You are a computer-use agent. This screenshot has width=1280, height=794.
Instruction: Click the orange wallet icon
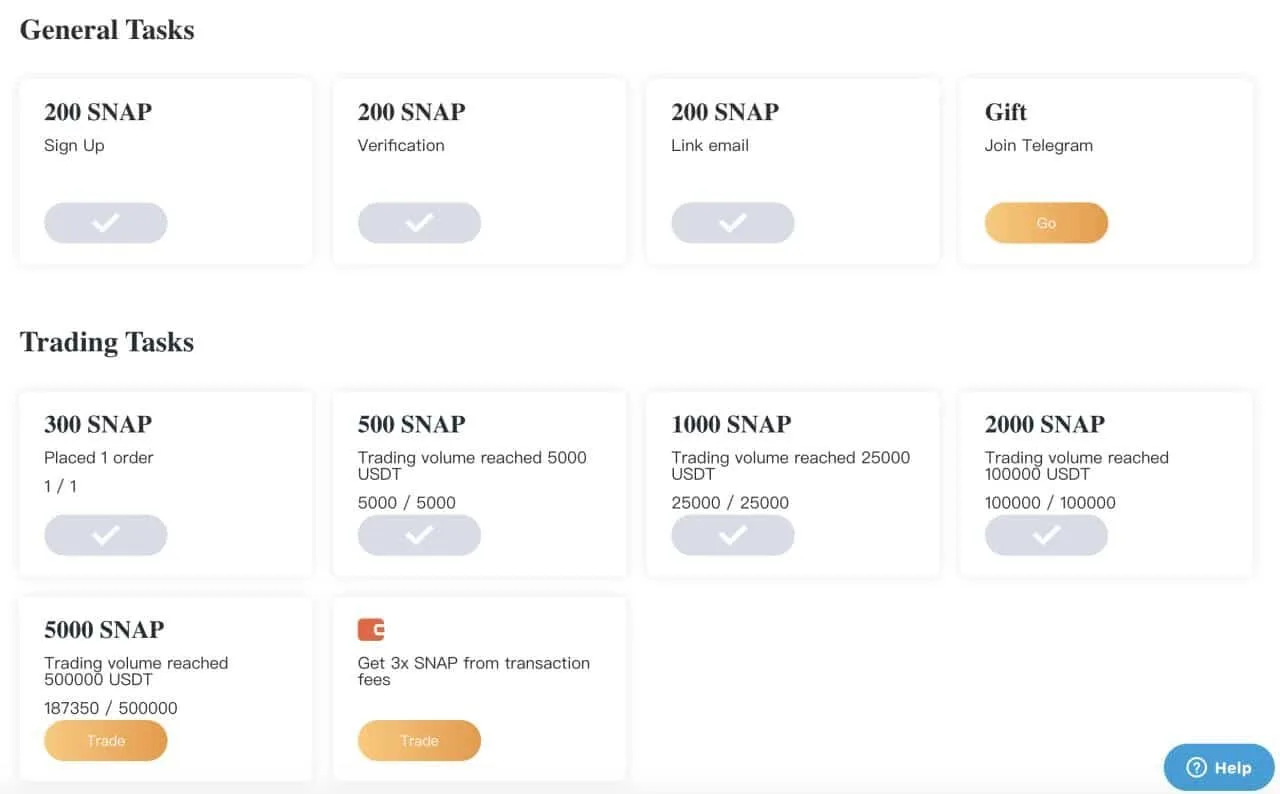point(371,630)
